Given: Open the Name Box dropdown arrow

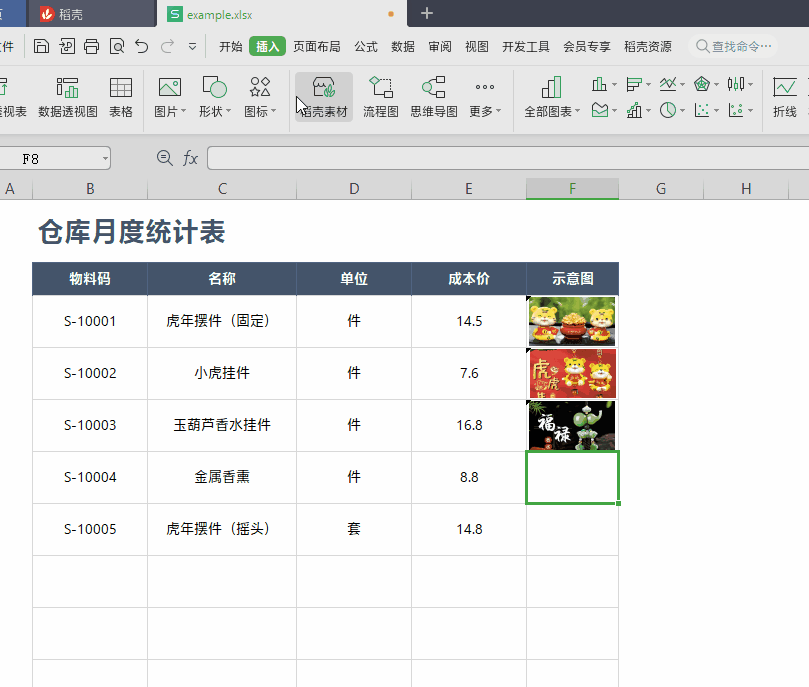Looking at the screenshot, I should pyautogui.click(x=105, y=158).
